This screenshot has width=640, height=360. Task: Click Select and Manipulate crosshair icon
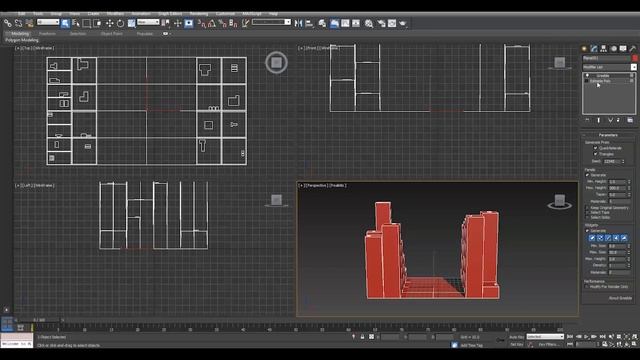(x=178, y=23)
